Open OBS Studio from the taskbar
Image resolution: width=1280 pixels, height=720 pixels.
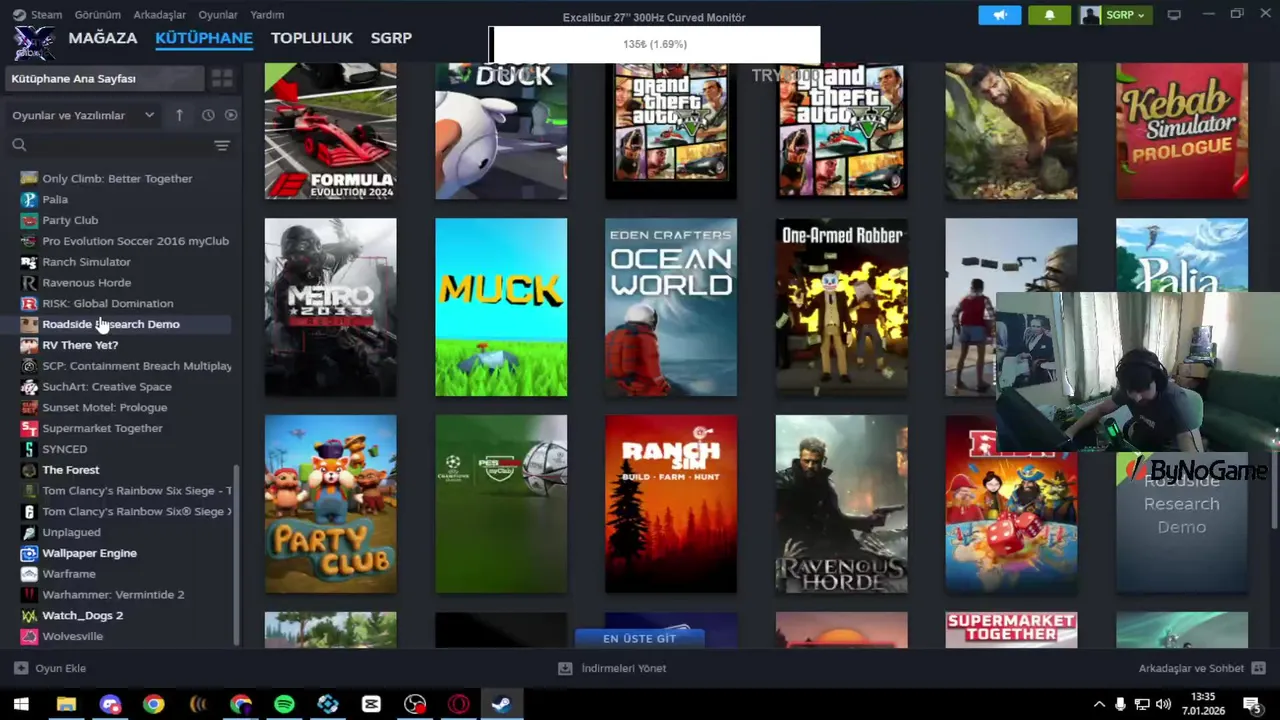click(x=415, y=704)
